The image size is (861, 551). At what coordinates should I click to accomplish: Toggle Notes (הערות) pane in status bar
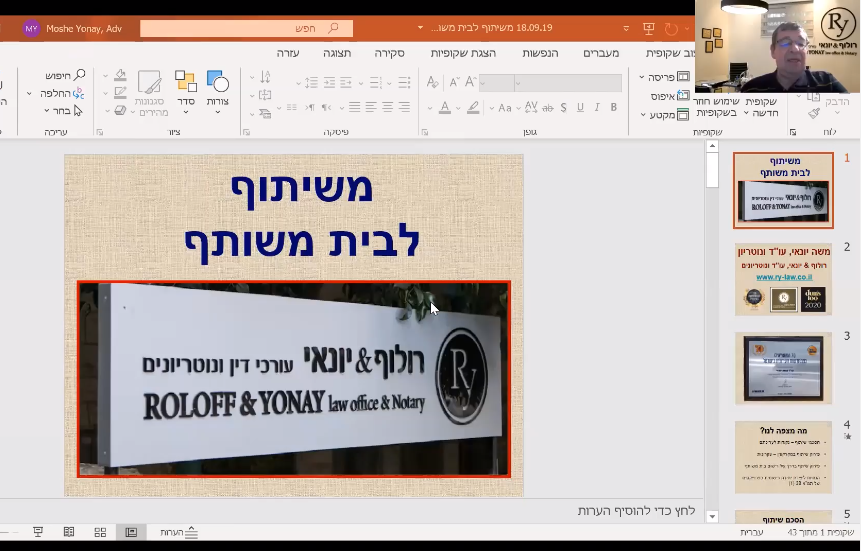pos(178,532)
